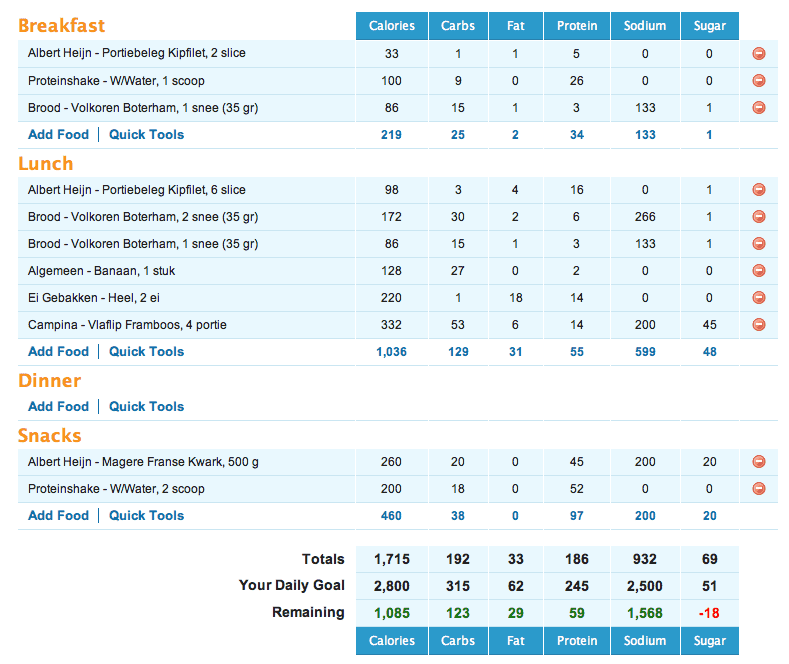The height and width of the screenshot is (664, 789).
Task: Add Food to Dinner
Action: (x=58, y=407)
